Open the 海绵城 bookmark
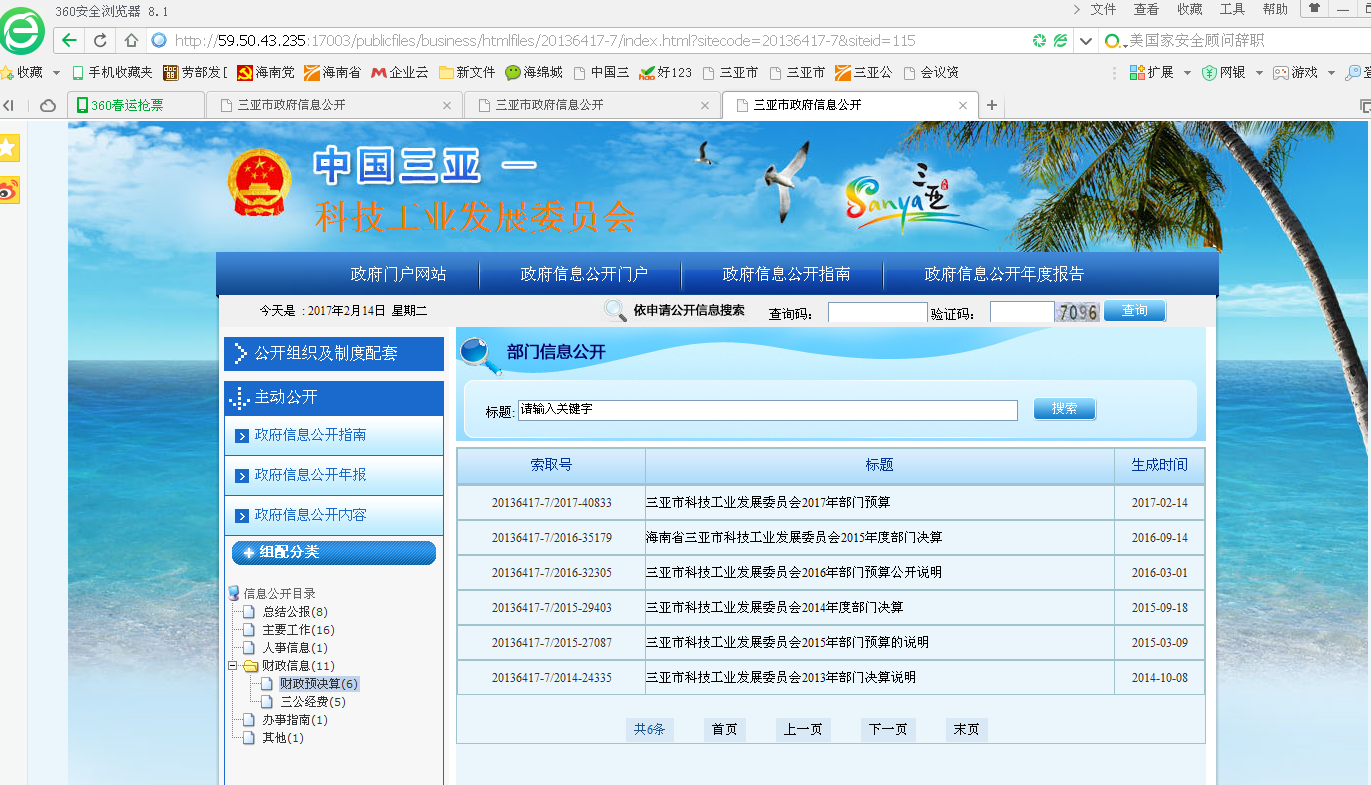The width and height of the screenshot is (1371, 785). tap(534, 72)
